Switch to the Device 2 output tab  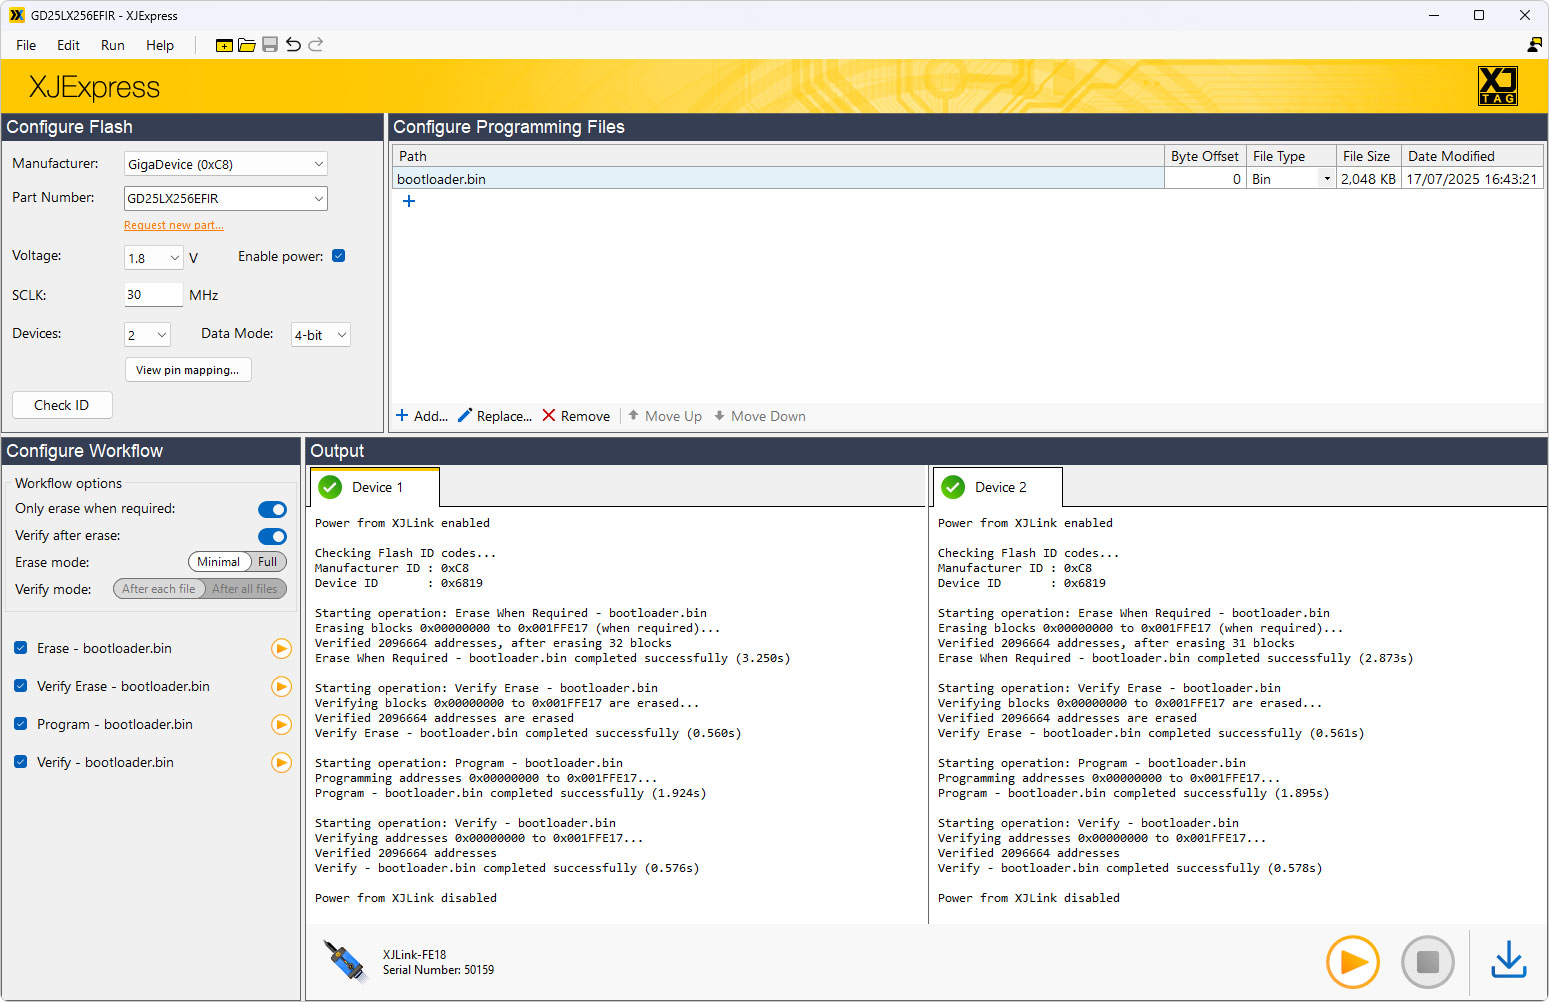coord(998,488)
